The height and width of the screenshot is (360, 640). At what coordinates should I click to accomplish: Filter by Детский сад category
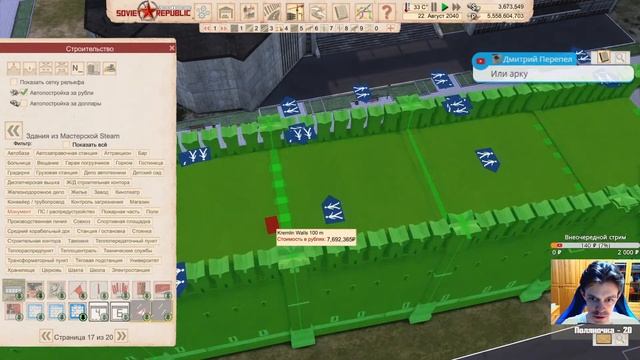[x=147, y=173]
